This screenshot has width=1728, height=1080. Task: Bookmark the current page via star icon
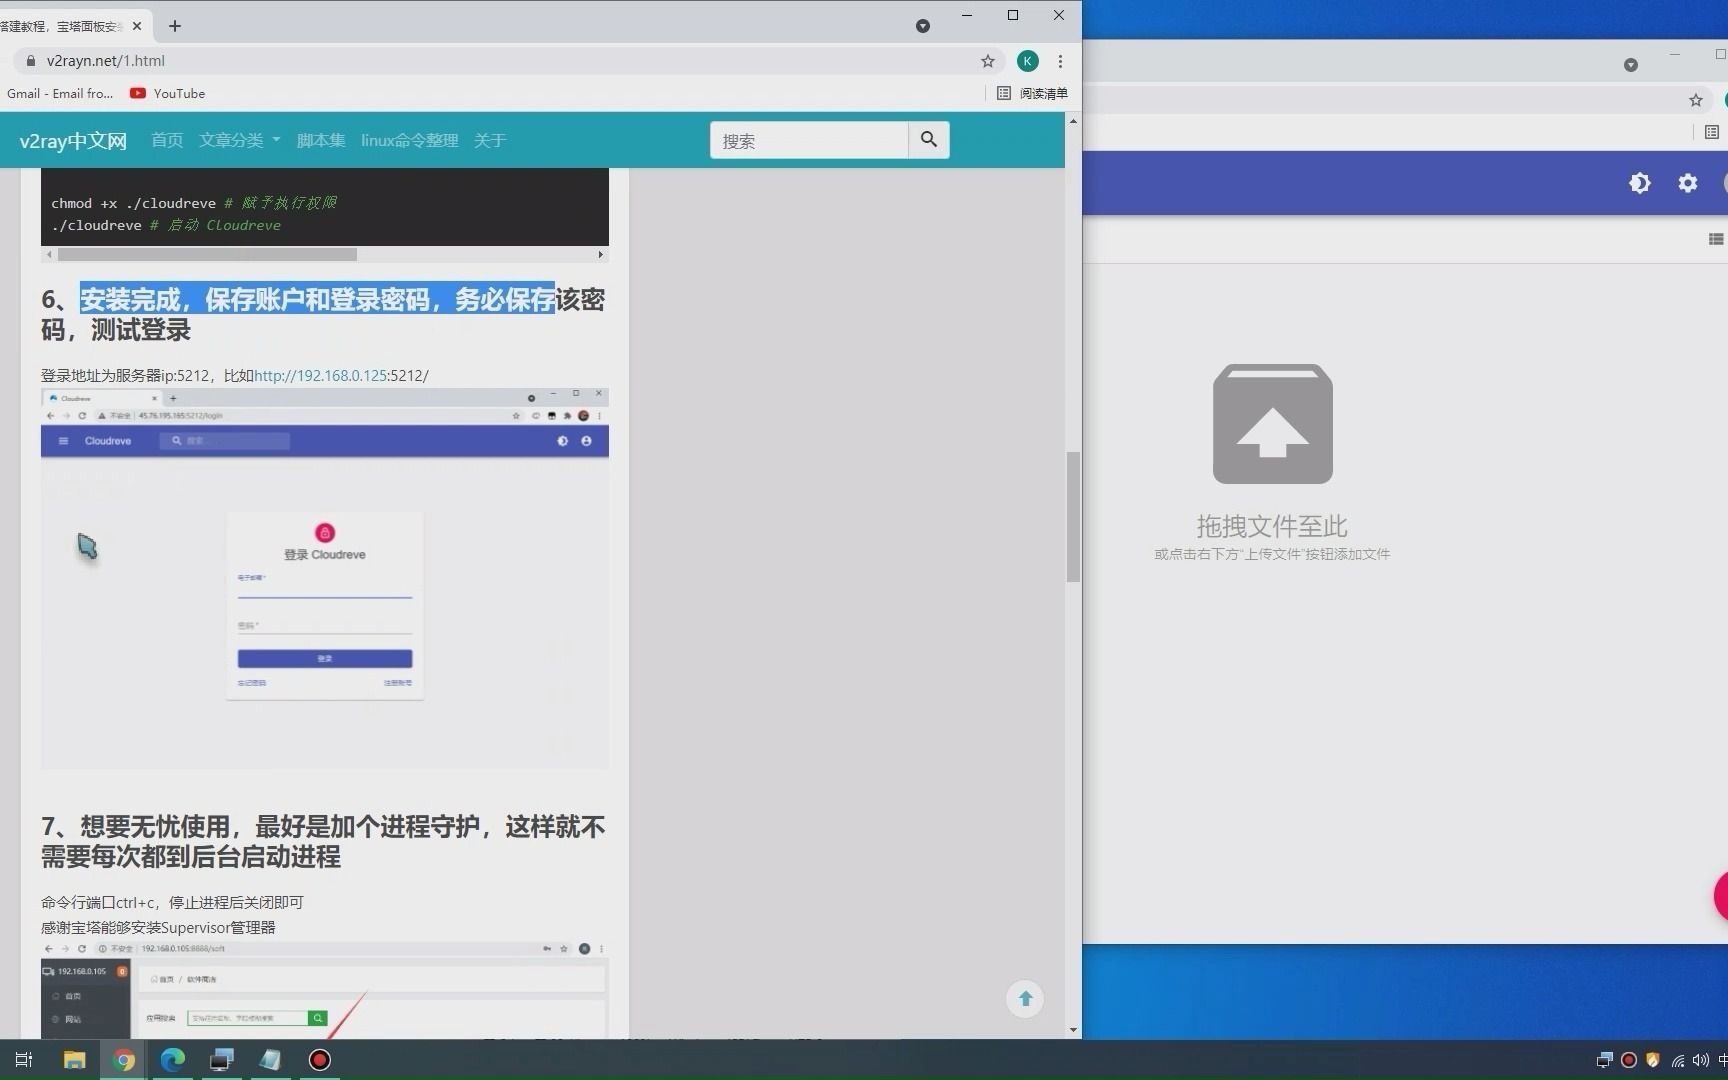pyautogui.click(x=987, y=61)
